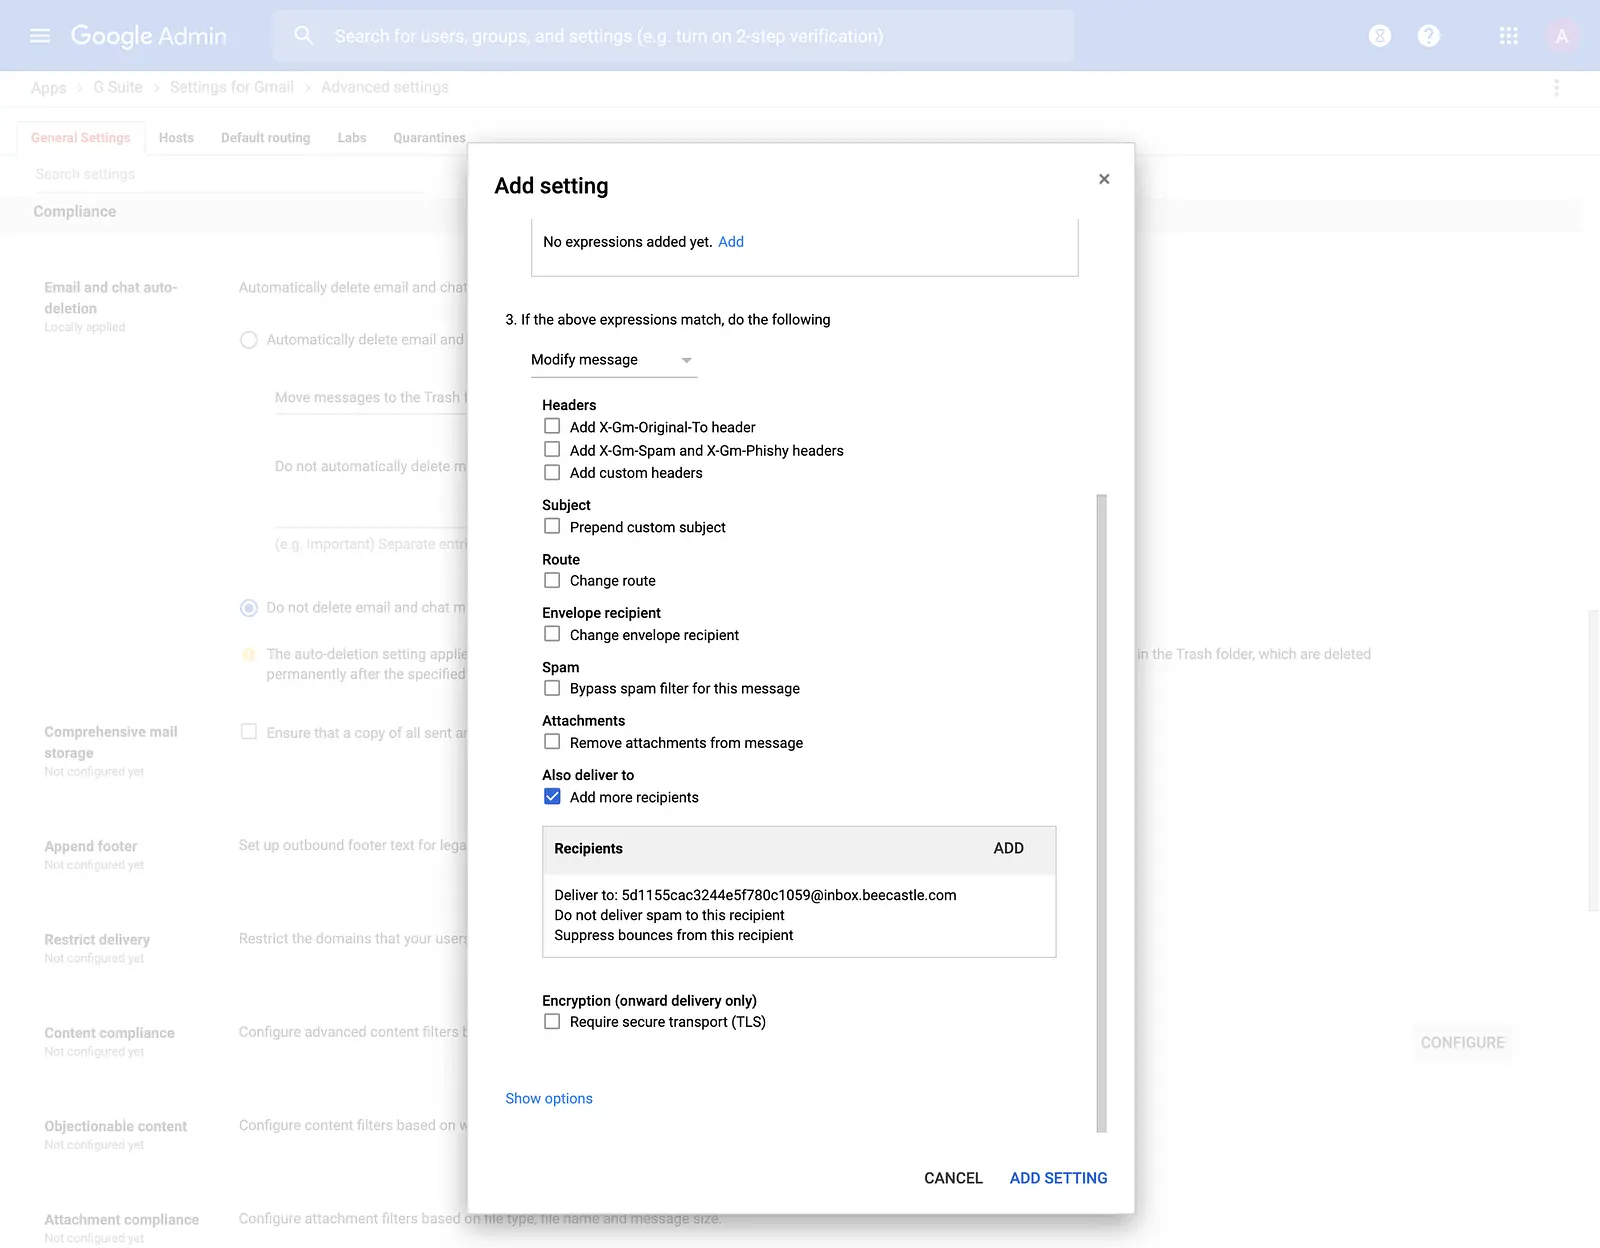Switch to General Settings tab

pos(81,138)
